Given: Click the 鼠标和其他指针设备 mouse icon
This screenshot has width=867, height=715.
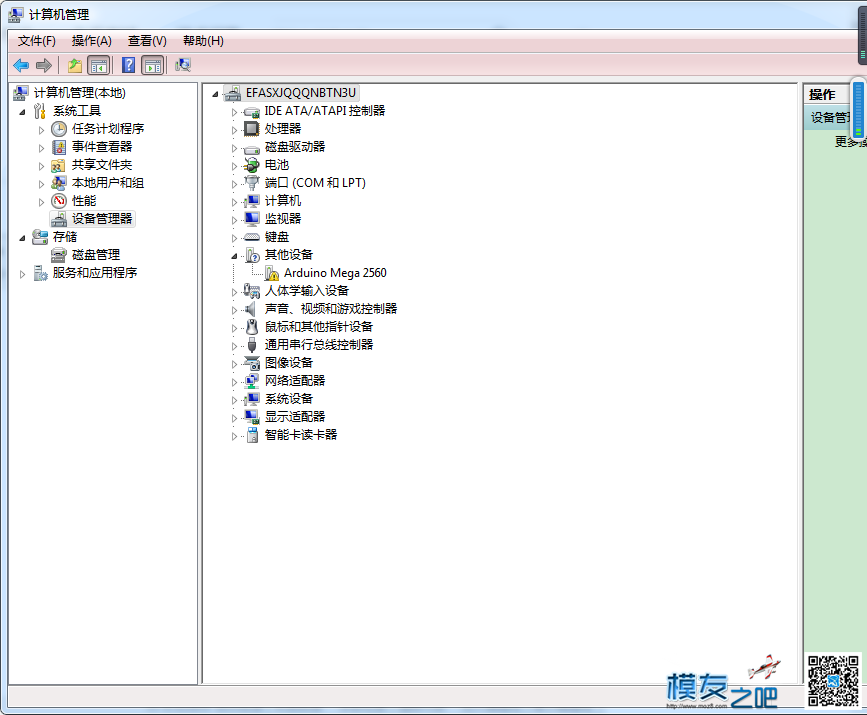Looking at the screenshot, I should (x=252, y=327).
